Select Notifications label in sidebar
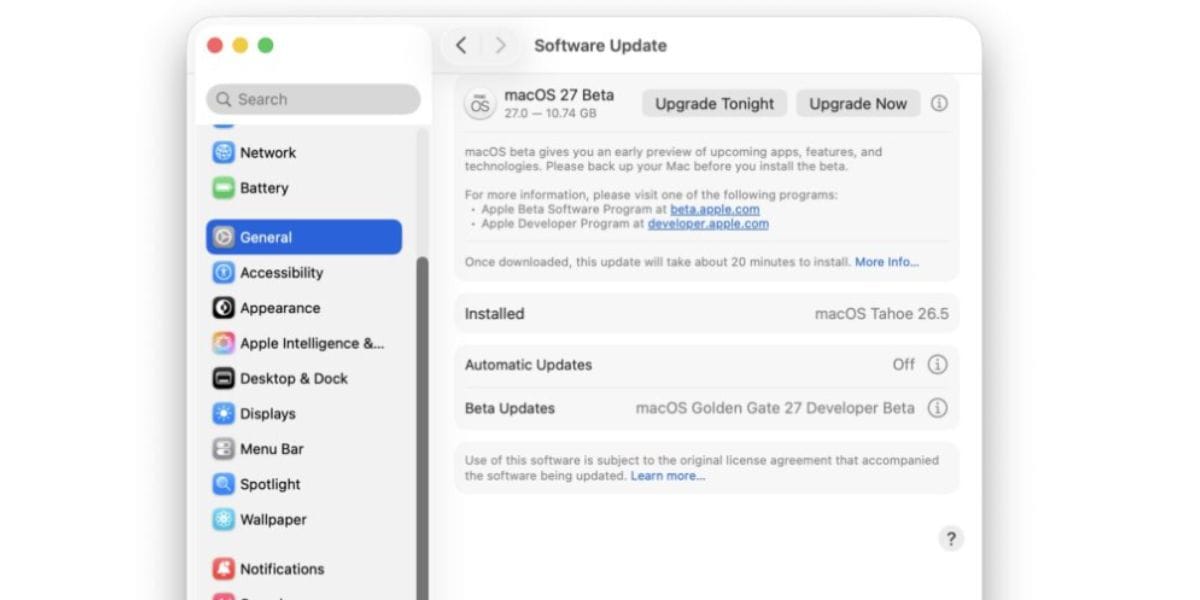The image size is (1200, 600). (282, 569)
